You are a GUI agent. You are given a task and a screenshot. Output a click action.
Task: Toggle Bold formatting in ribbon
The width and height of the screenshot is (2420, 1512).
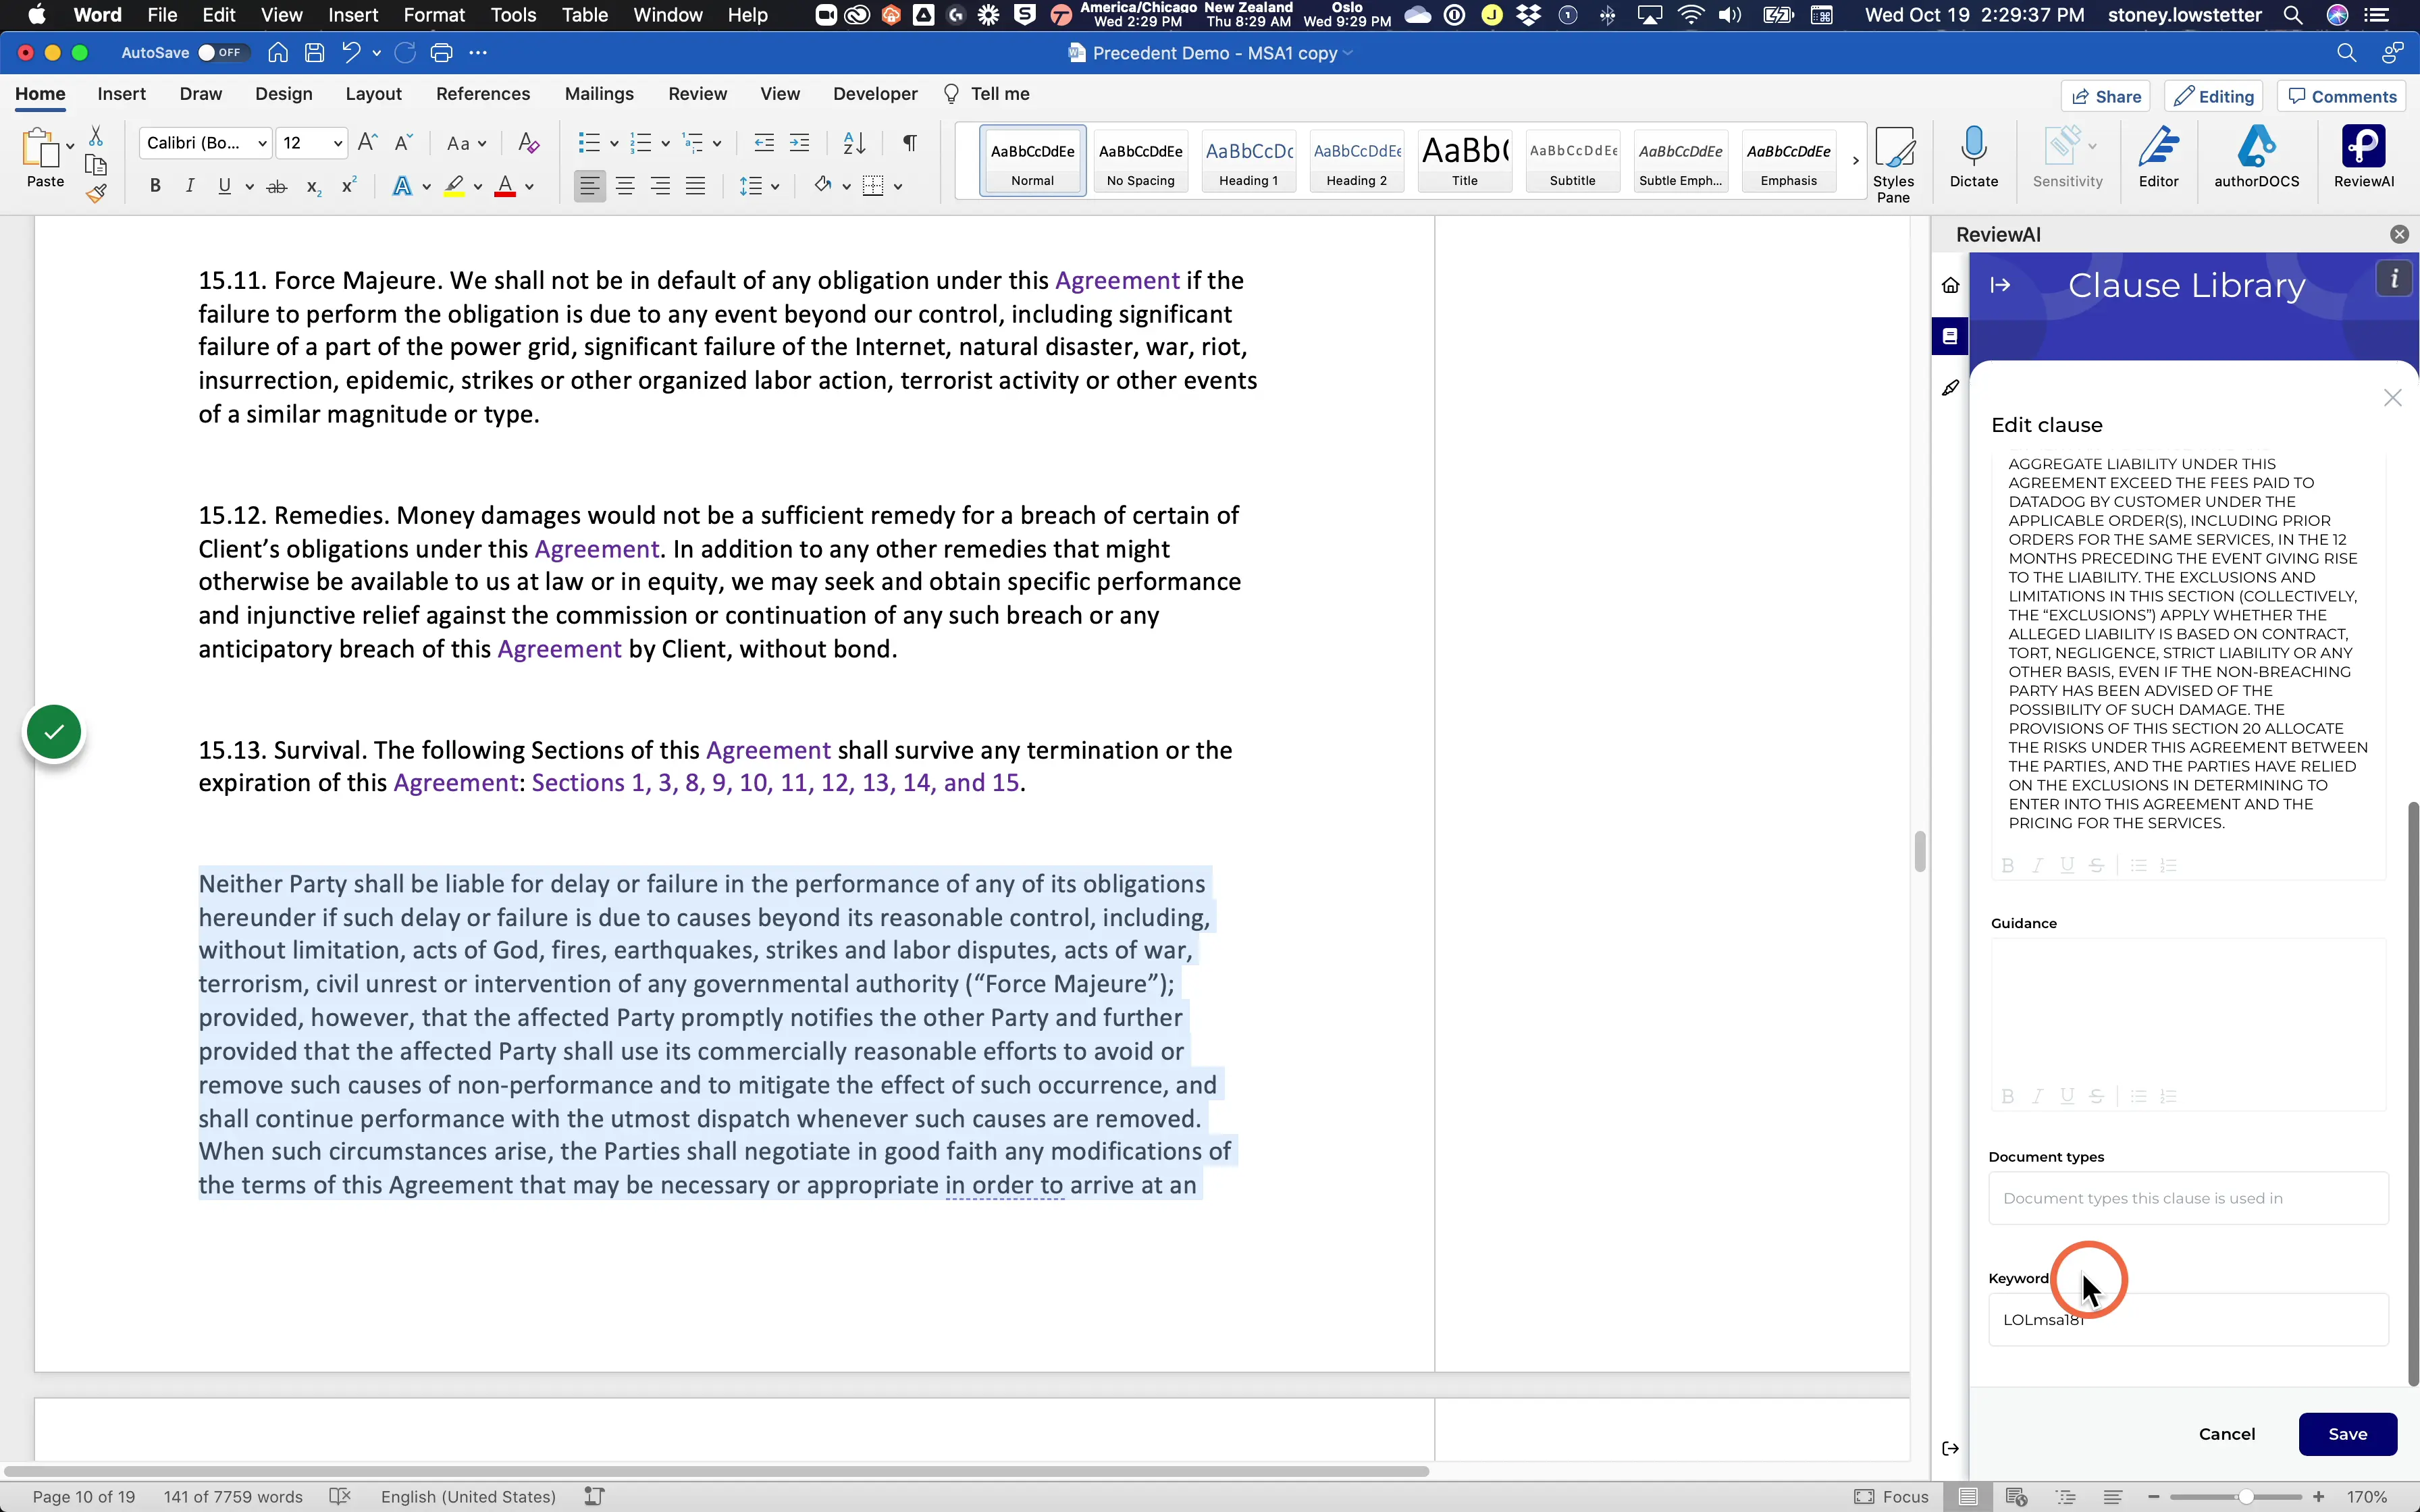tap(155, 186)
